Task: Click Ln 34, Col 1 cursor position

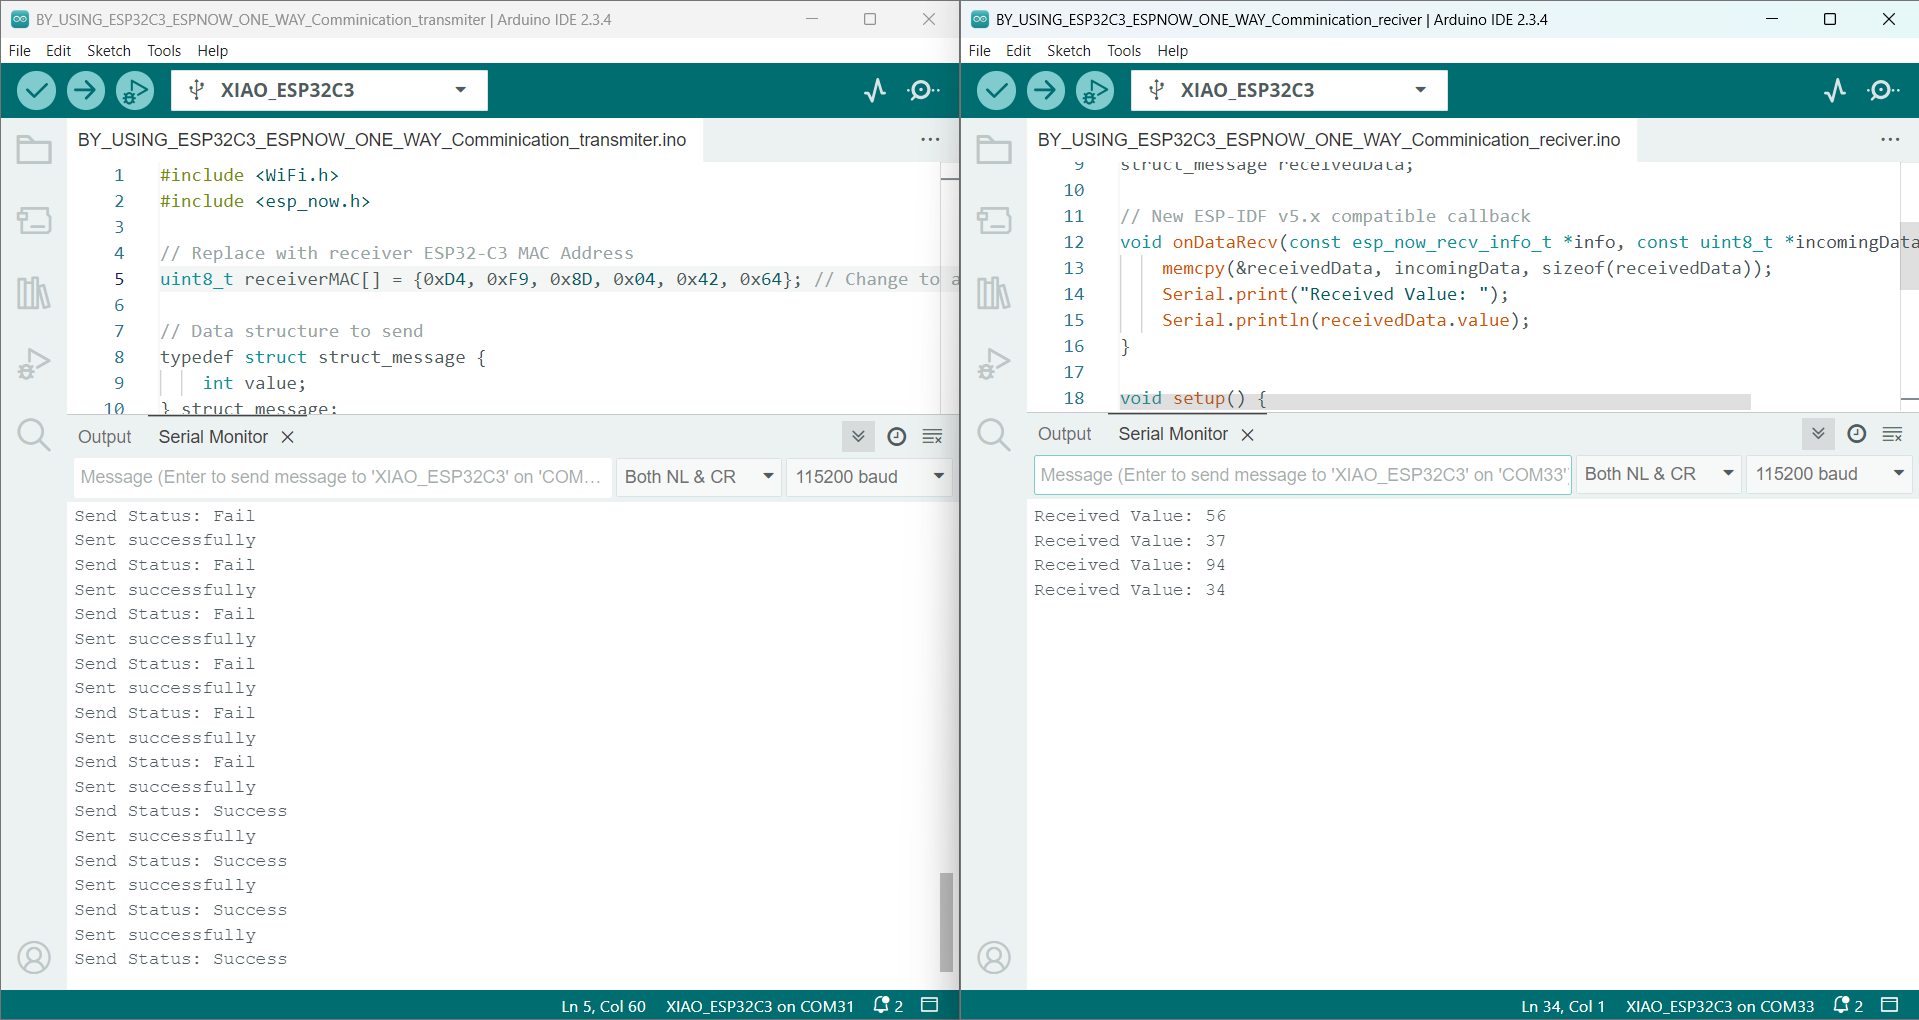Action: click(1563, 1006)
